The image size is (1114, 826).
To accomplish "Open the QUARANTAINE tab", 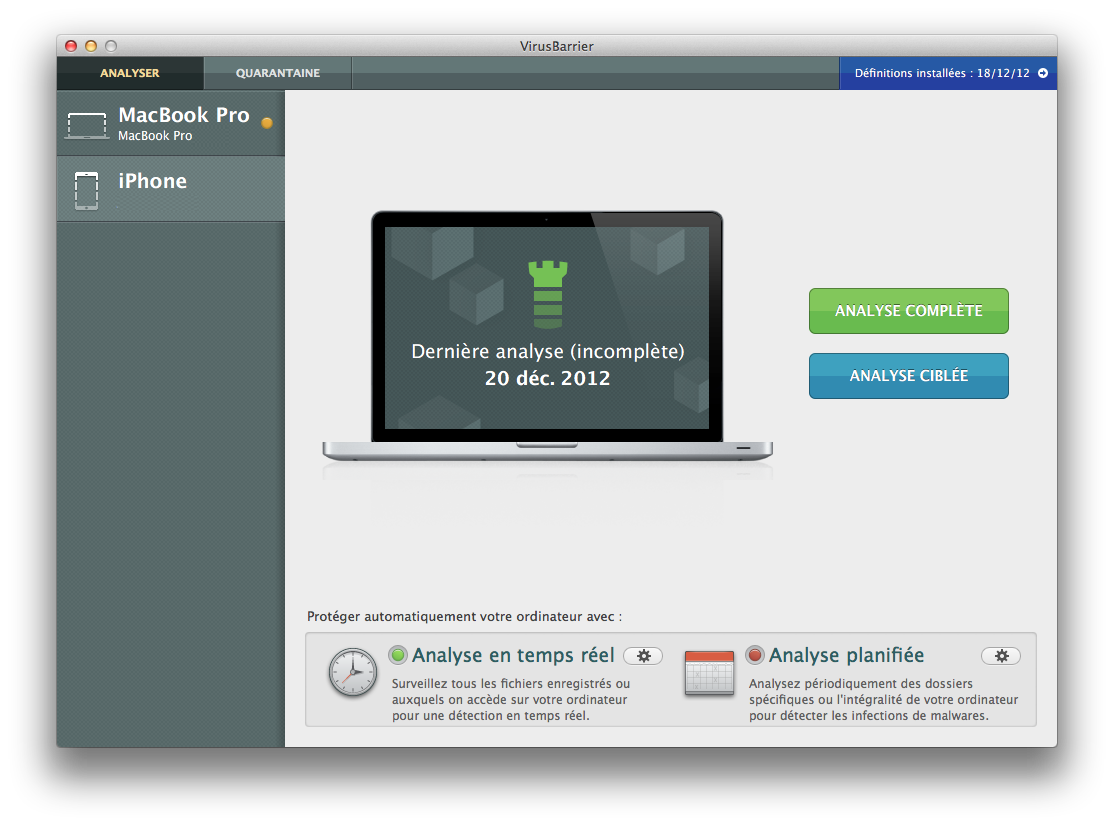I will click(278, 73).
